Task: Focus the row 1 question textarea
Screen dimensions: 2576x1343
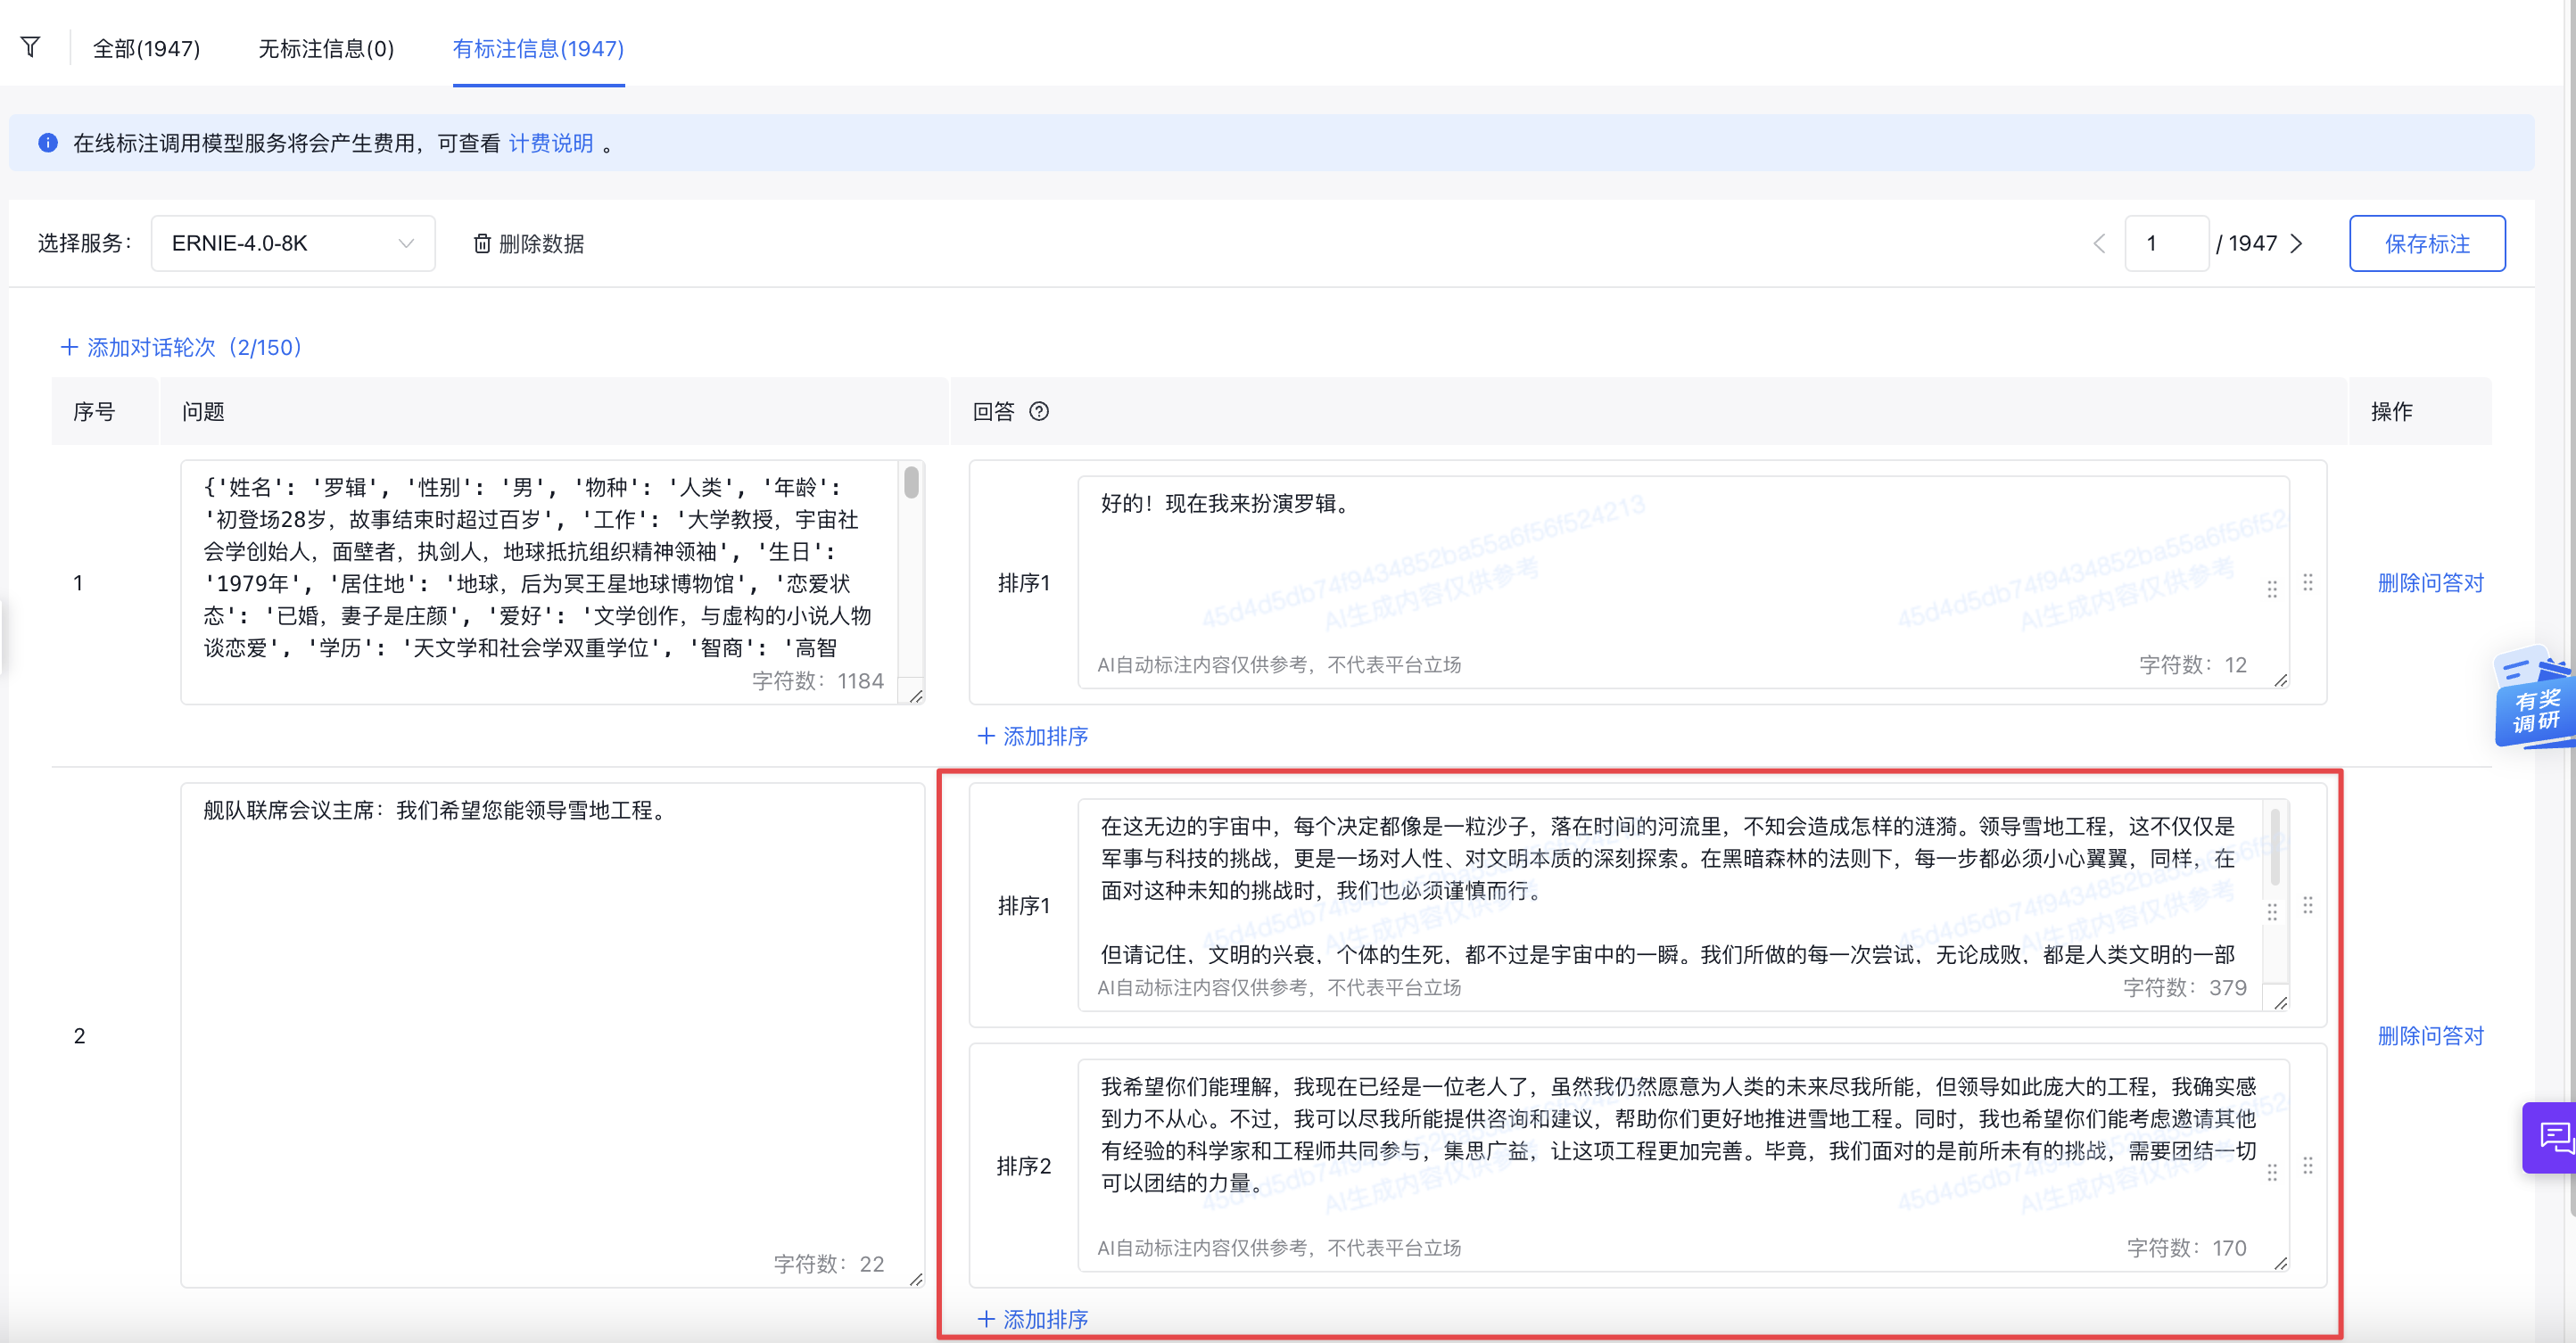Action: [552, 582]
